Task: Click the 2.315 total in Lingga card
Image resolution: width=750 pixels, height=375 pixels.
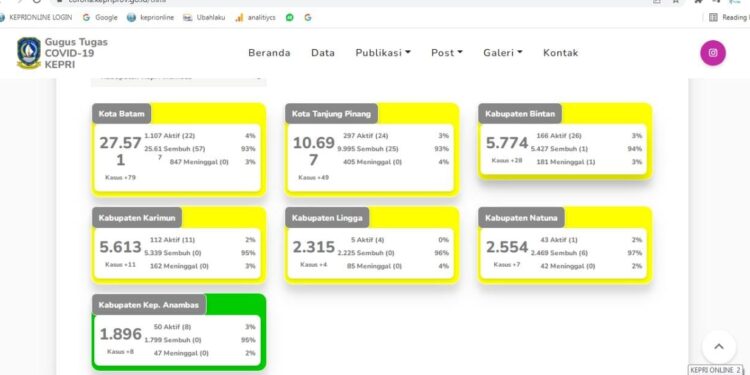Action: pos(314,247)
